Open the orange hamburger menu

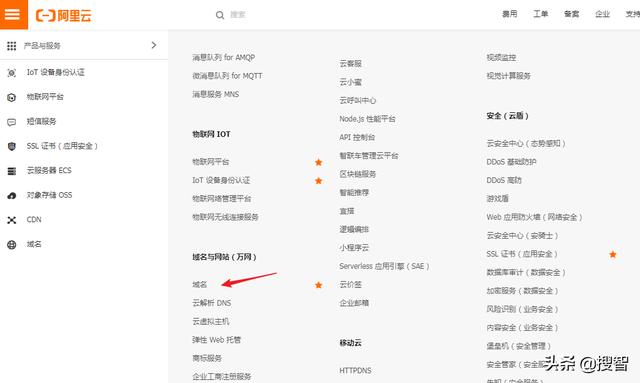(13, 14)
